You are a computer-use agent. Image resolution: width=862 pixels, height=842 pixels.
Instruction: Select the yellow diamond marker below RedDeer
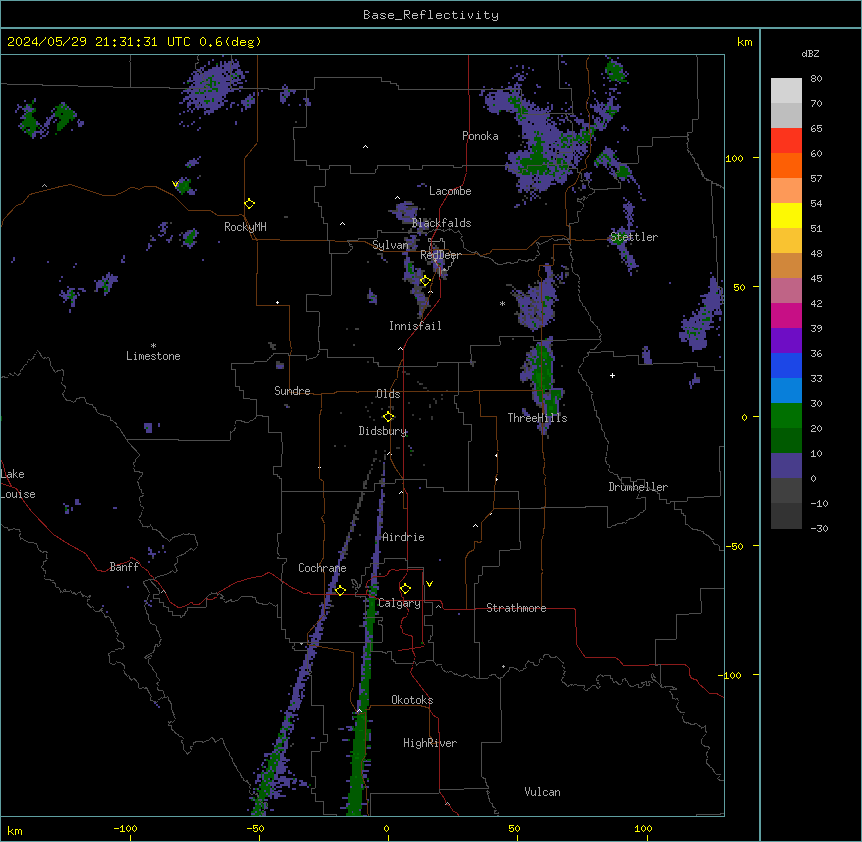425,281
